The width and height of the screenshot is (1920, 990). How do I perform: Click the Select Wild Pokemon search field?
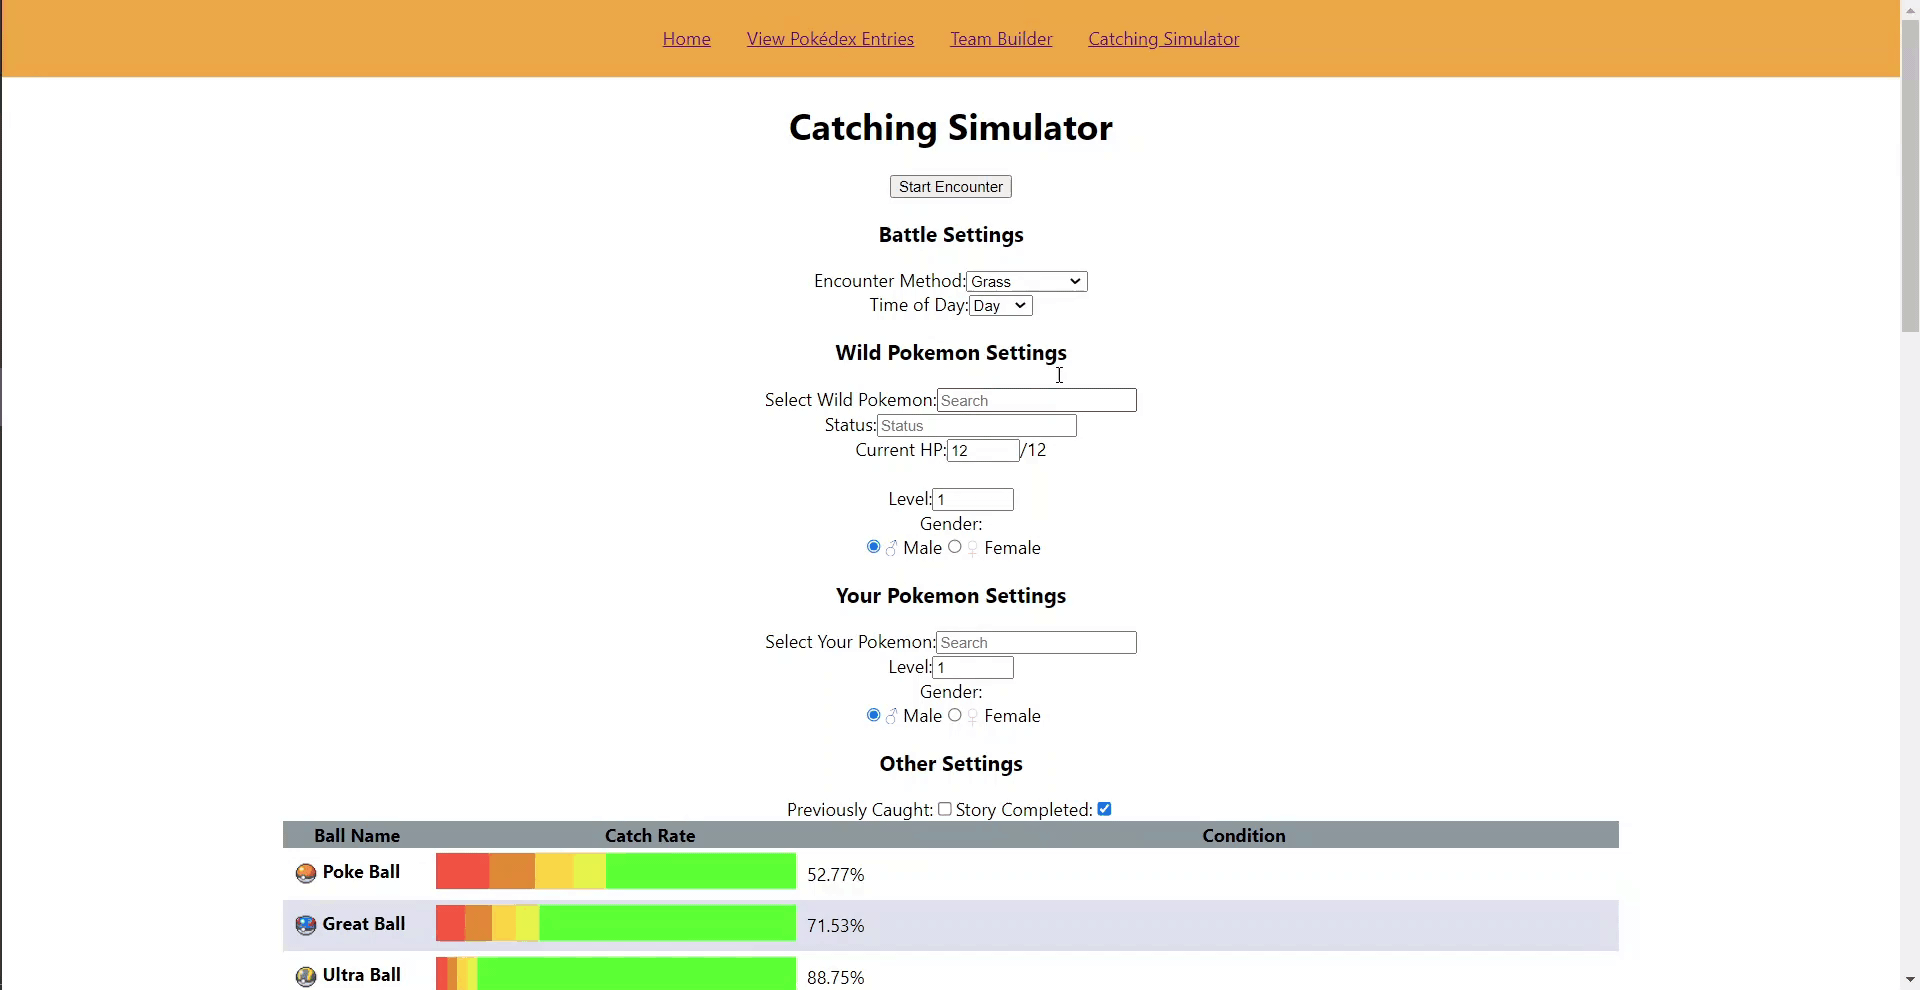tap(1035, 399)
